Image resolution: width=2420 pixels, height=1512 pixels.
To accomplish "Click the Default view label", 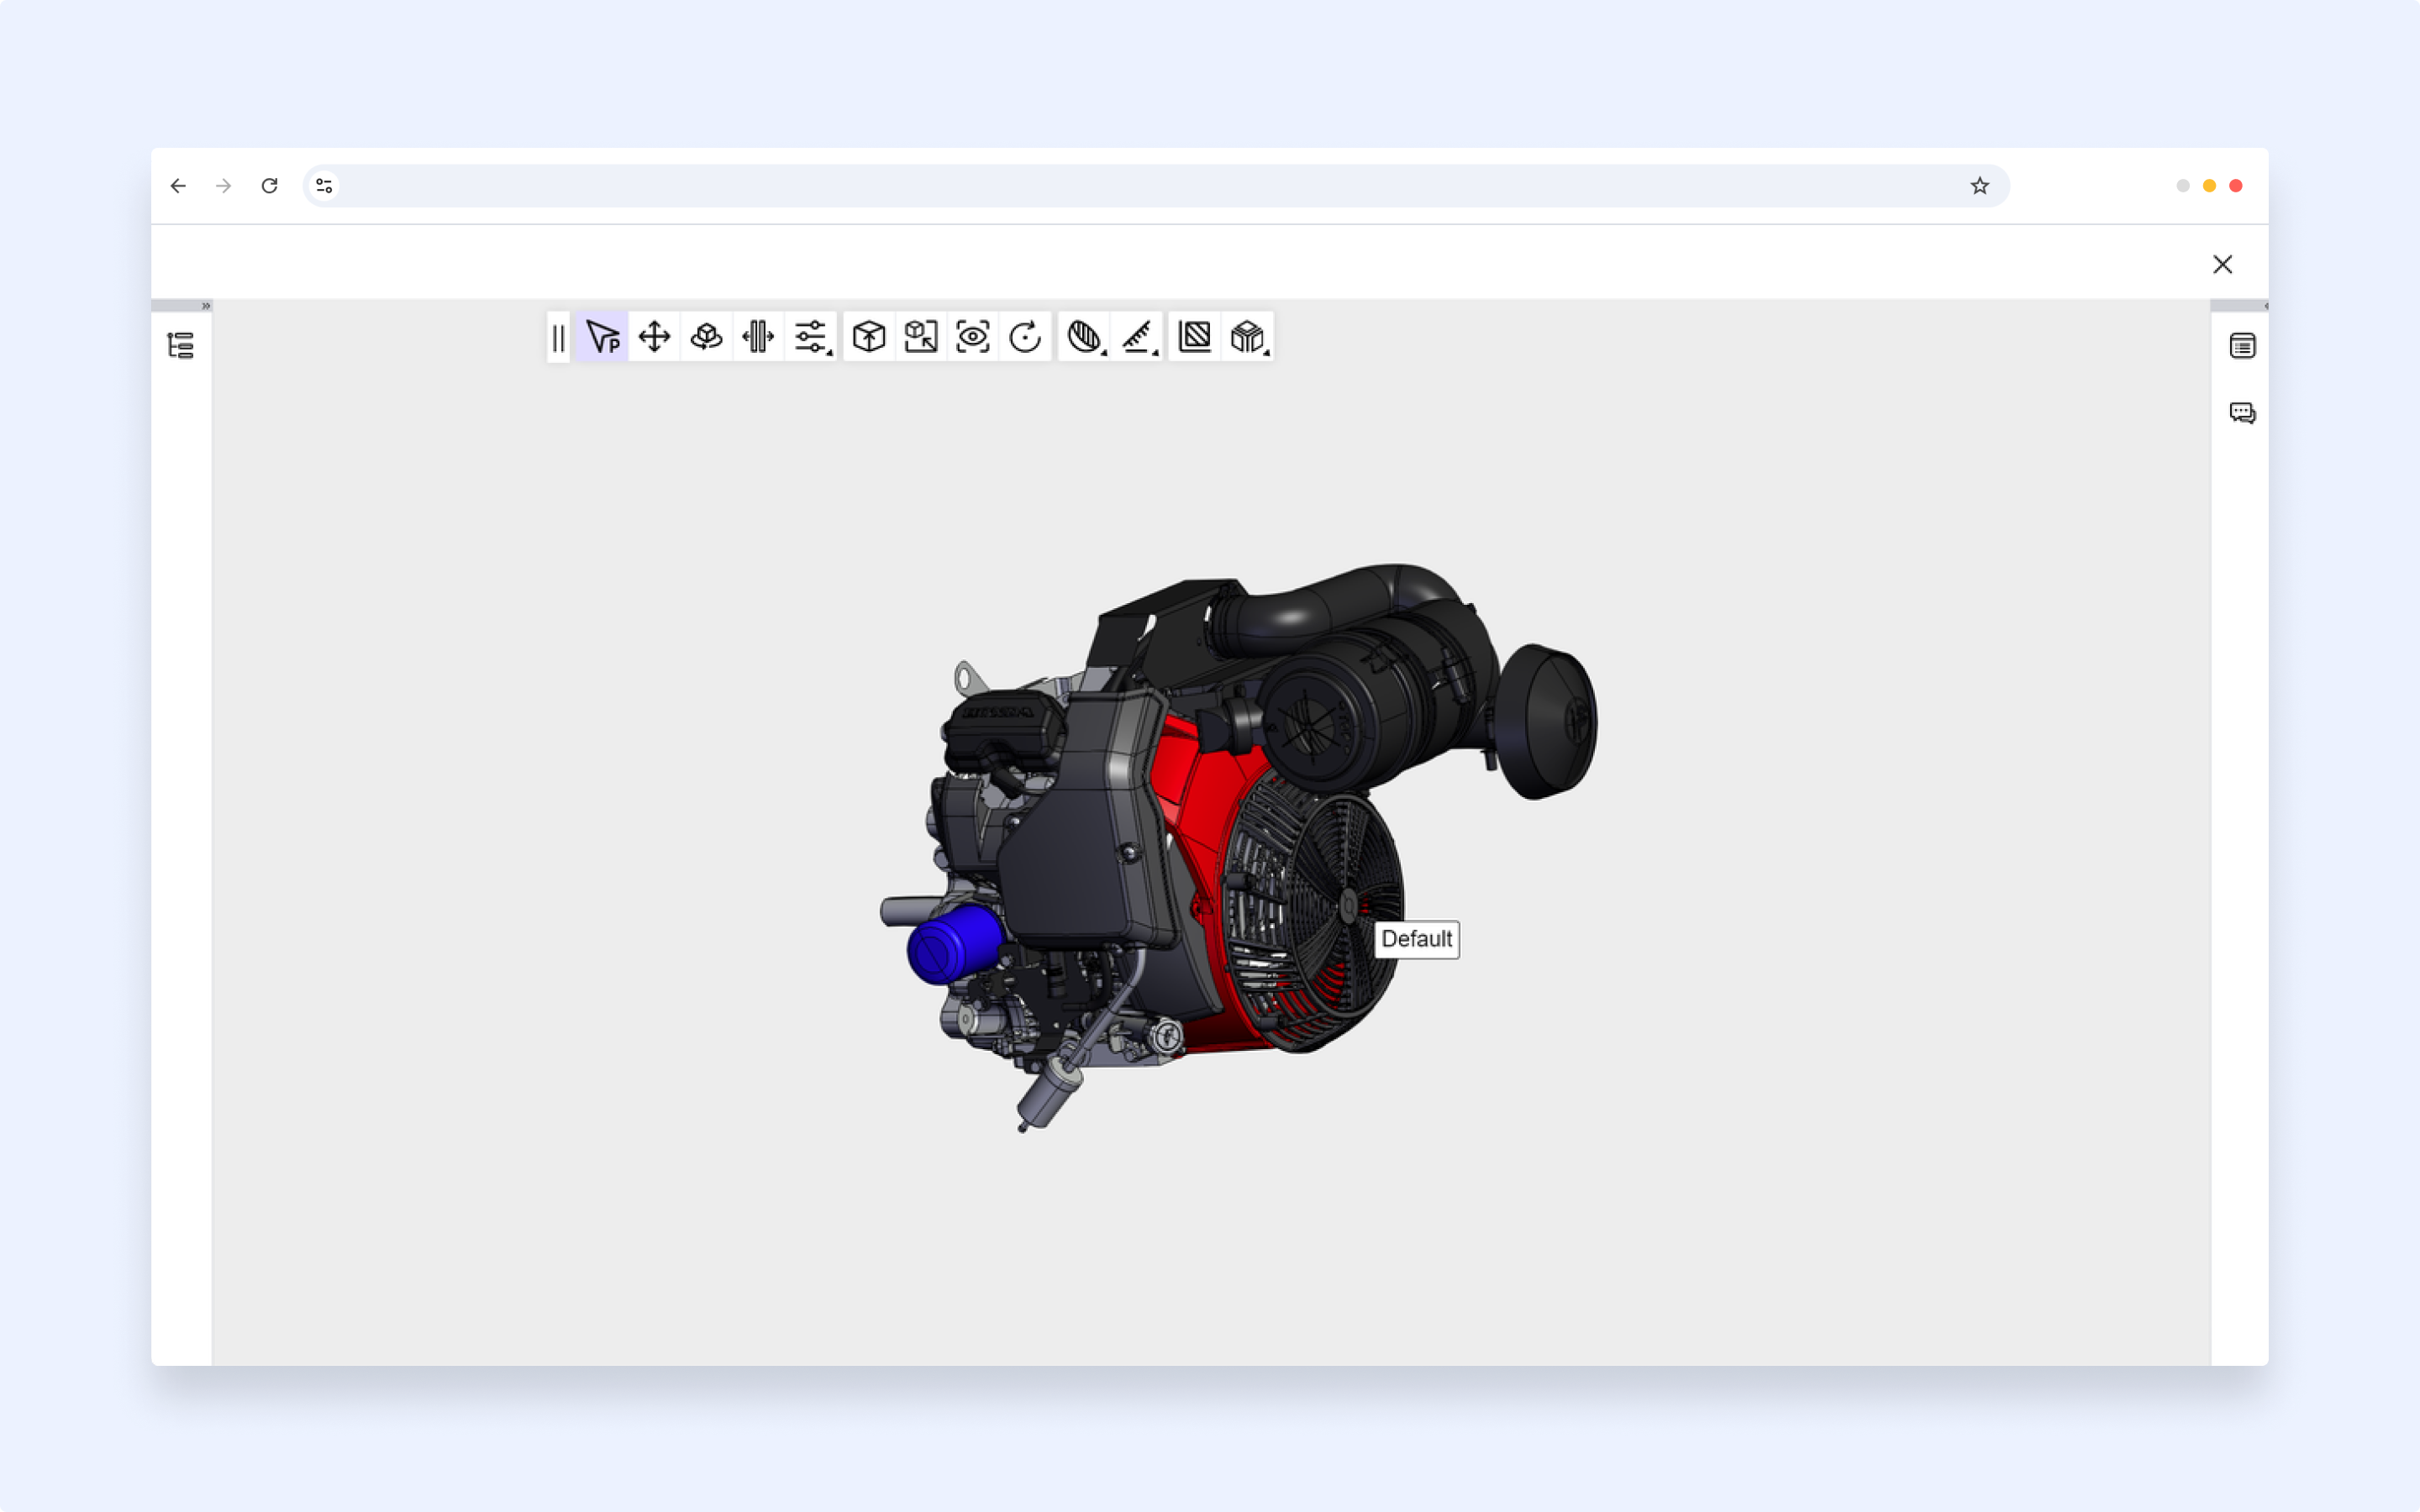I will (x=1416, y=939).
